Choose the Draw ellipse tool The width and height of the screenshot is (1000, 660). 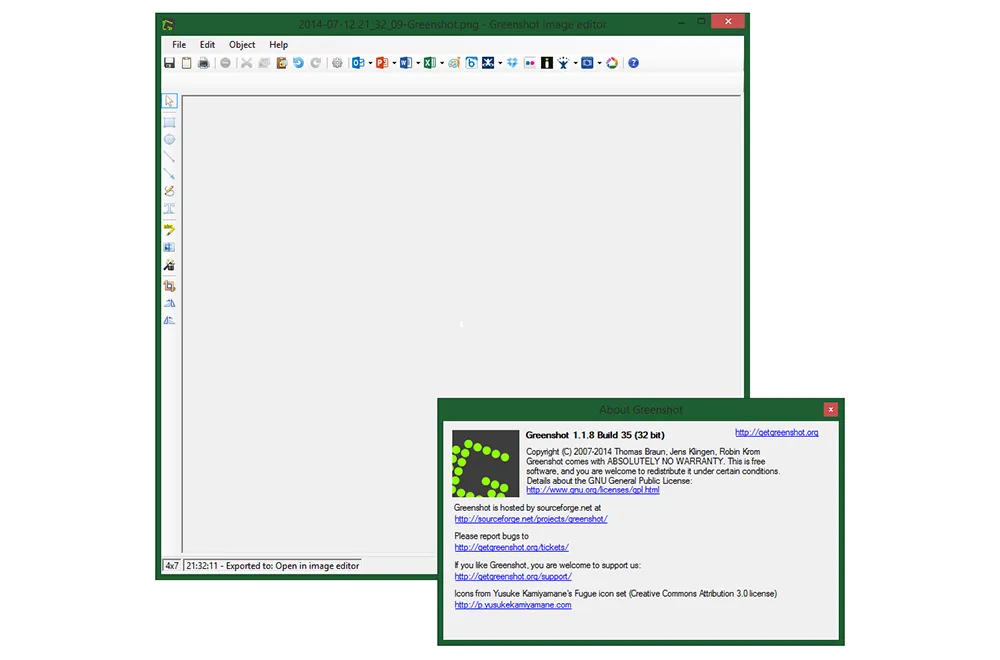coord(170,139)
